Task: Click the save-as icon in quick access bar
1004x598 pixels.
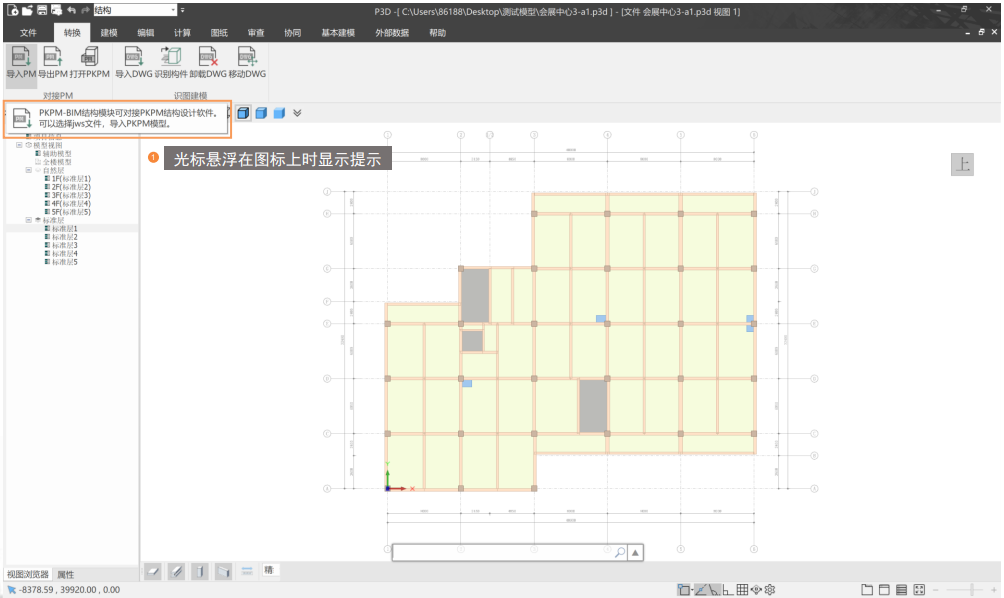Action: 56,10
